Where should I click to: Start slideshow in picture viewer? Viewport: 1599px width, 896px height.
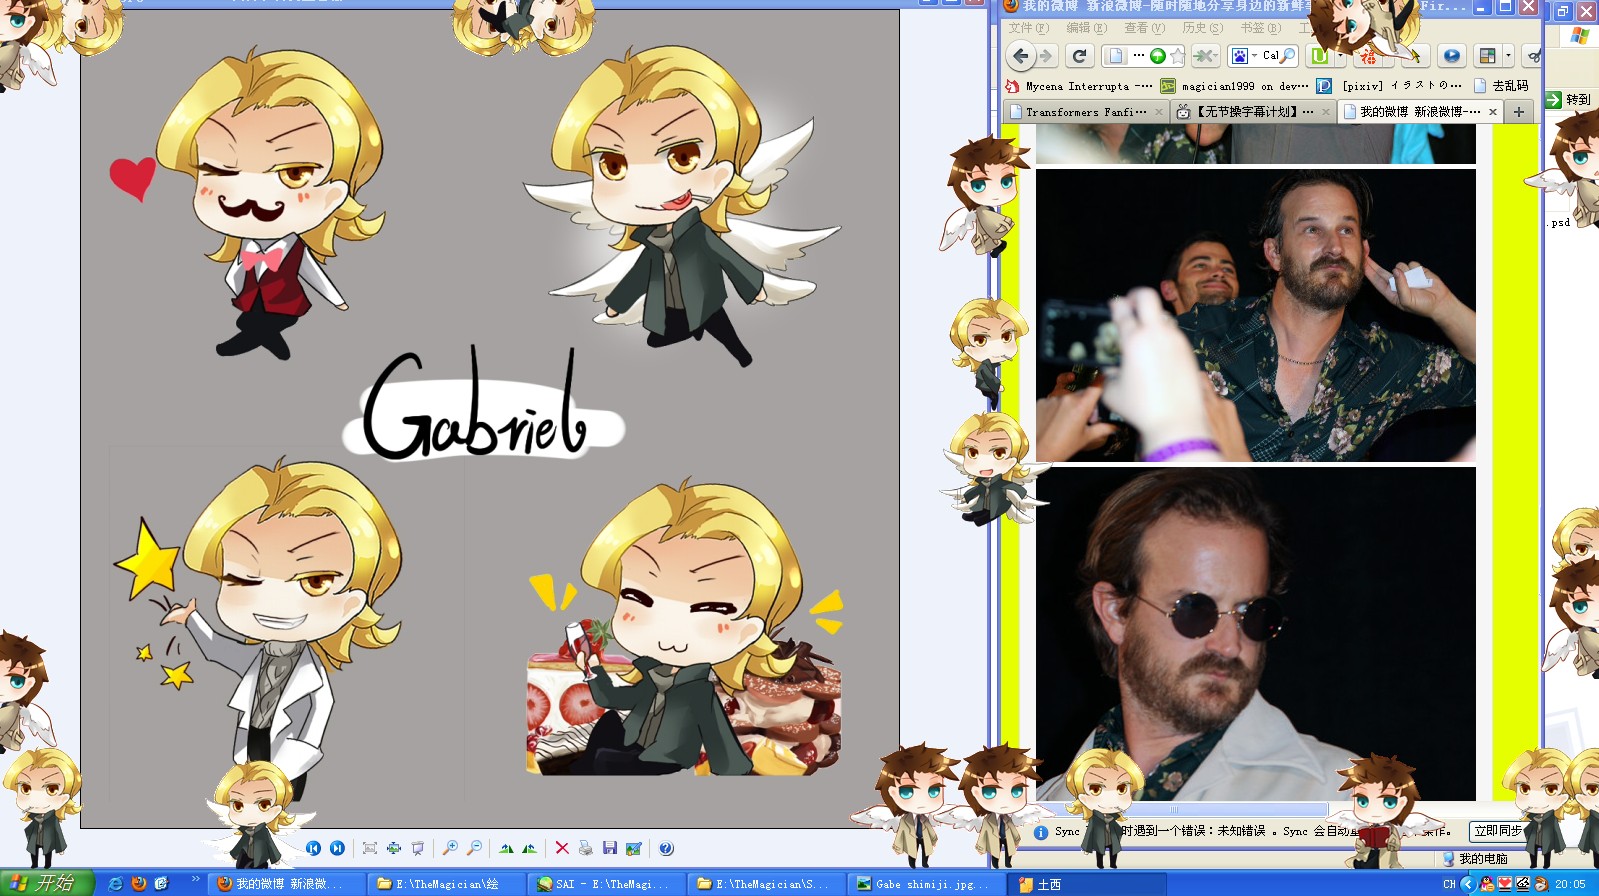coord(417,848)
